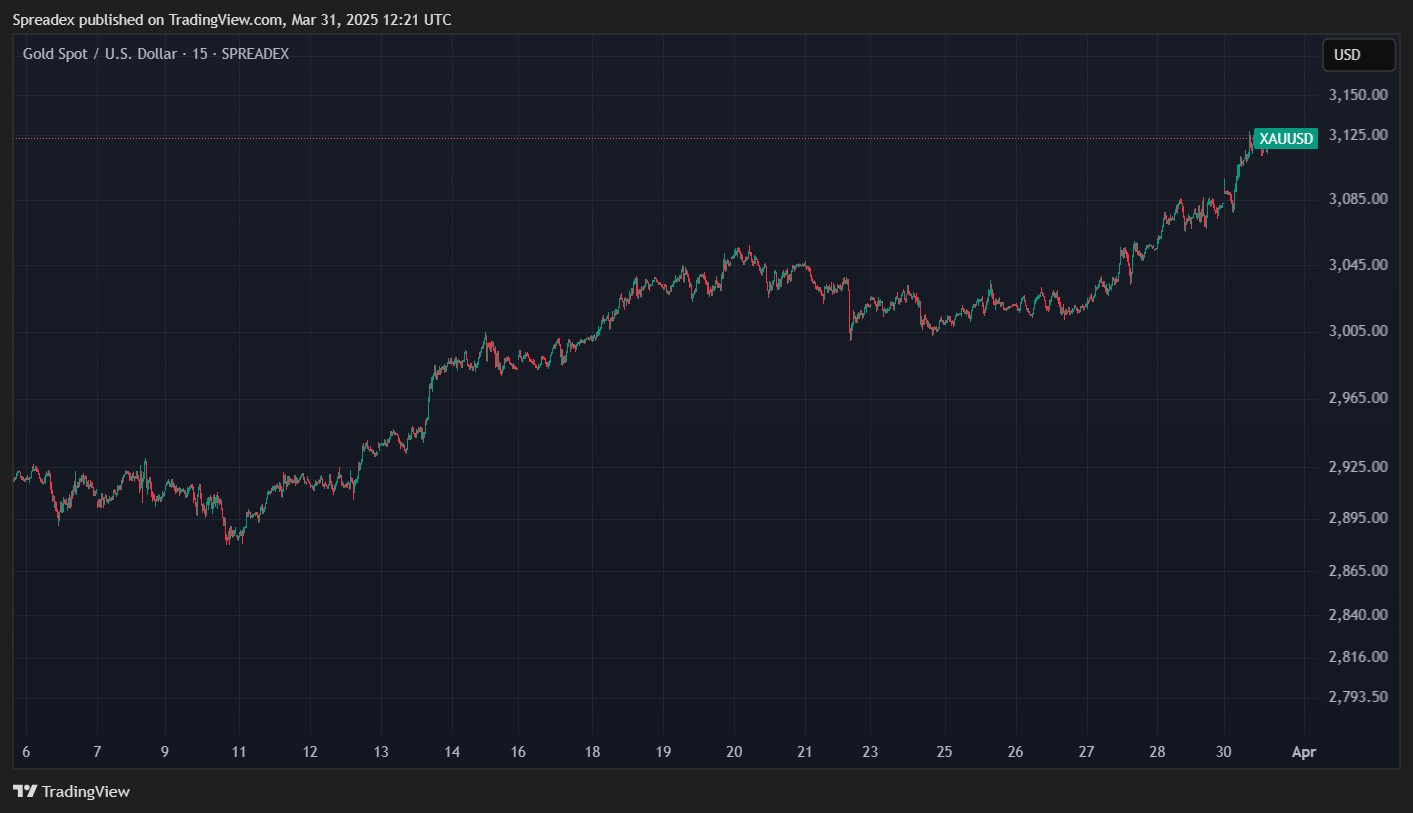
Task: Click the date label 7 on time axis
Action: tap(97, 752)
